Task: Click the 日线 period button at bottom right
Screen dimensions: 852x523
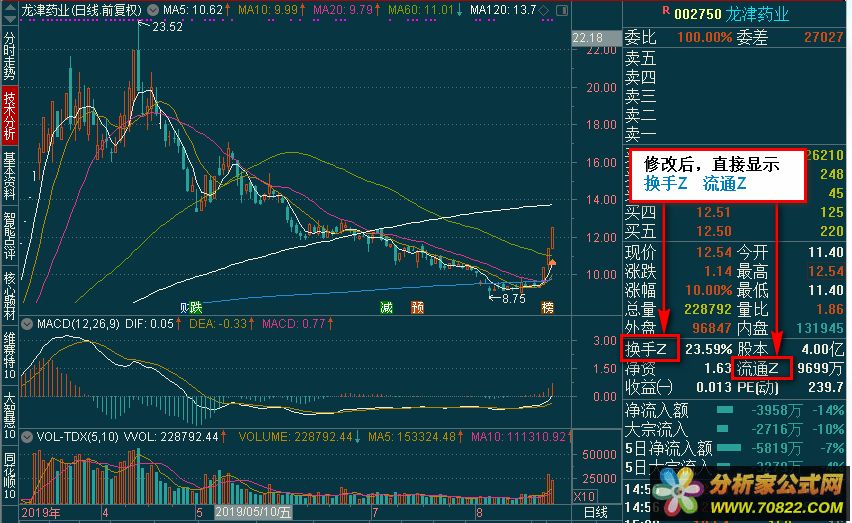Action: (596, 512)
